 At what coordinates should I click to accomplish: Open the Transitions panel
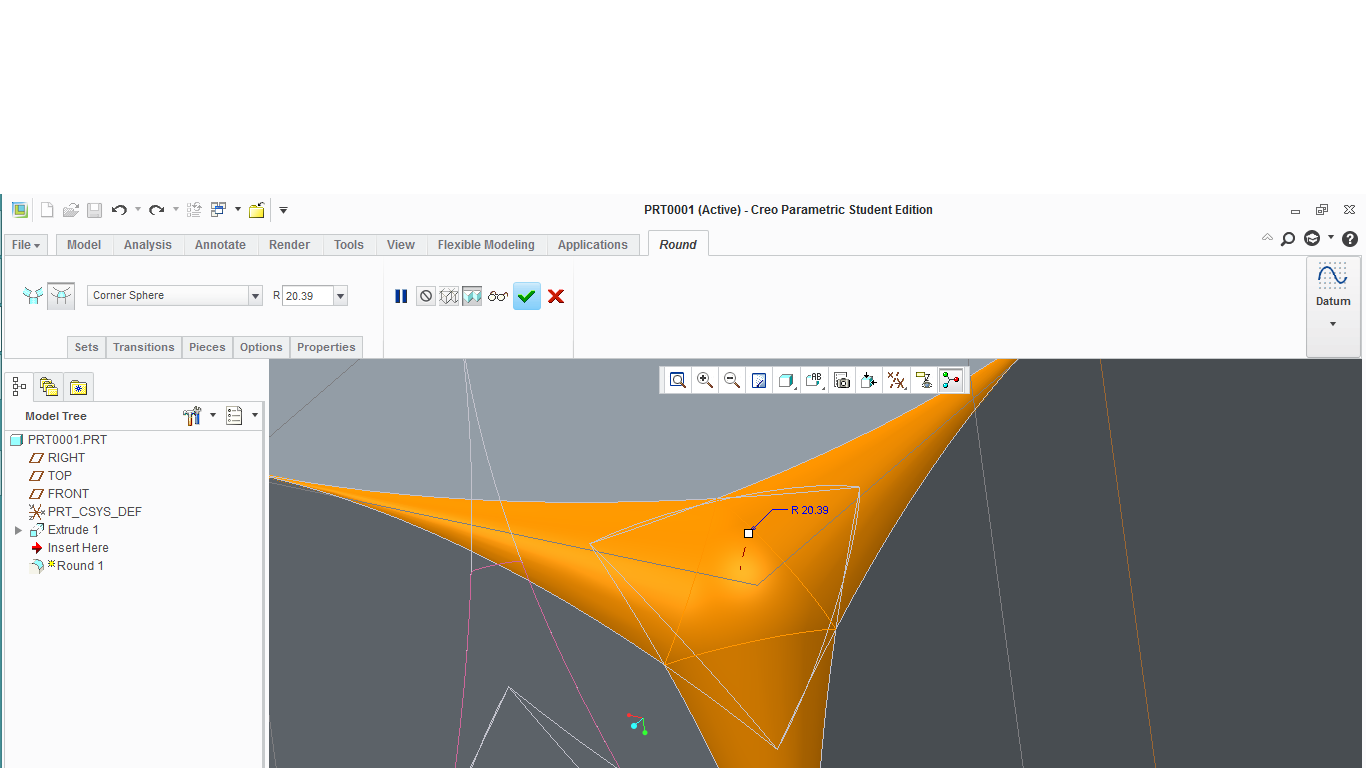[144, 347]
